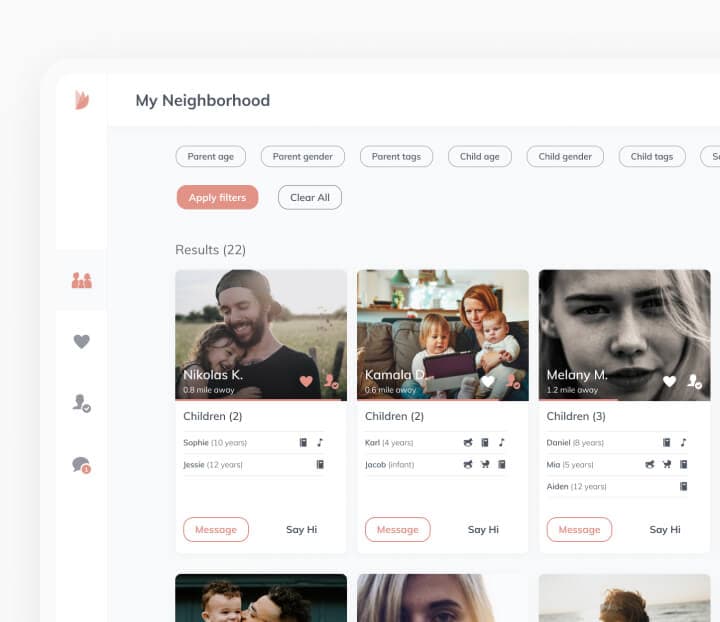
Task: Open favorites via sidebar heart icon
Action: [82, 341]
